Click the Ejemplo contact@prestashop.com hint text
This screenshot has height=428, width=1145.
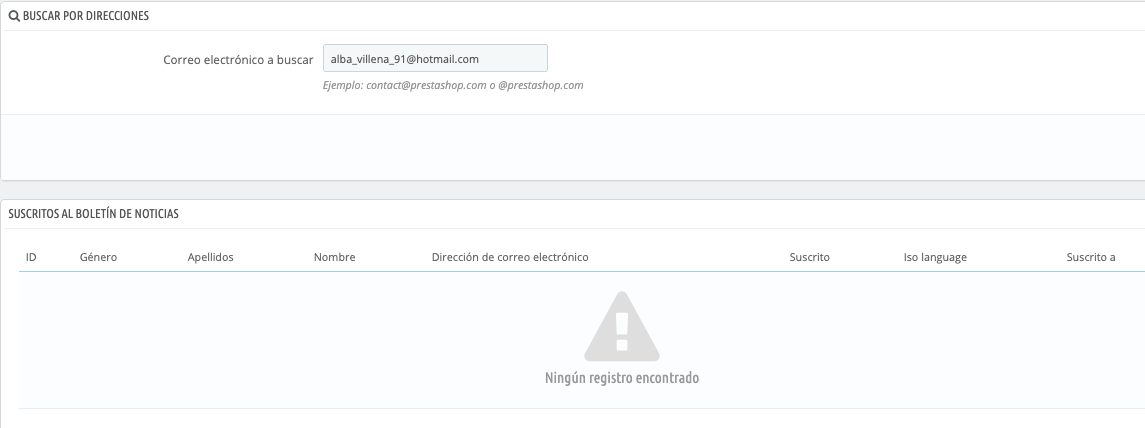(453, 85)
